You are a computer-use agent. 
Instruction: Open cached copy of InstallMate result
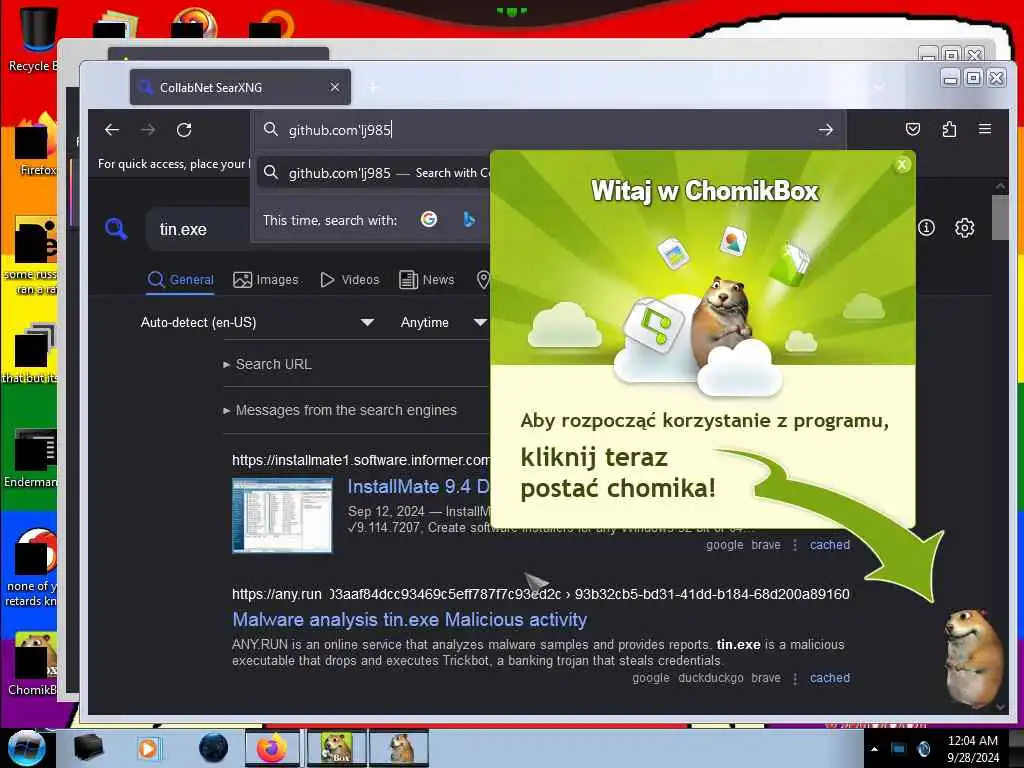tap(829, 545)
